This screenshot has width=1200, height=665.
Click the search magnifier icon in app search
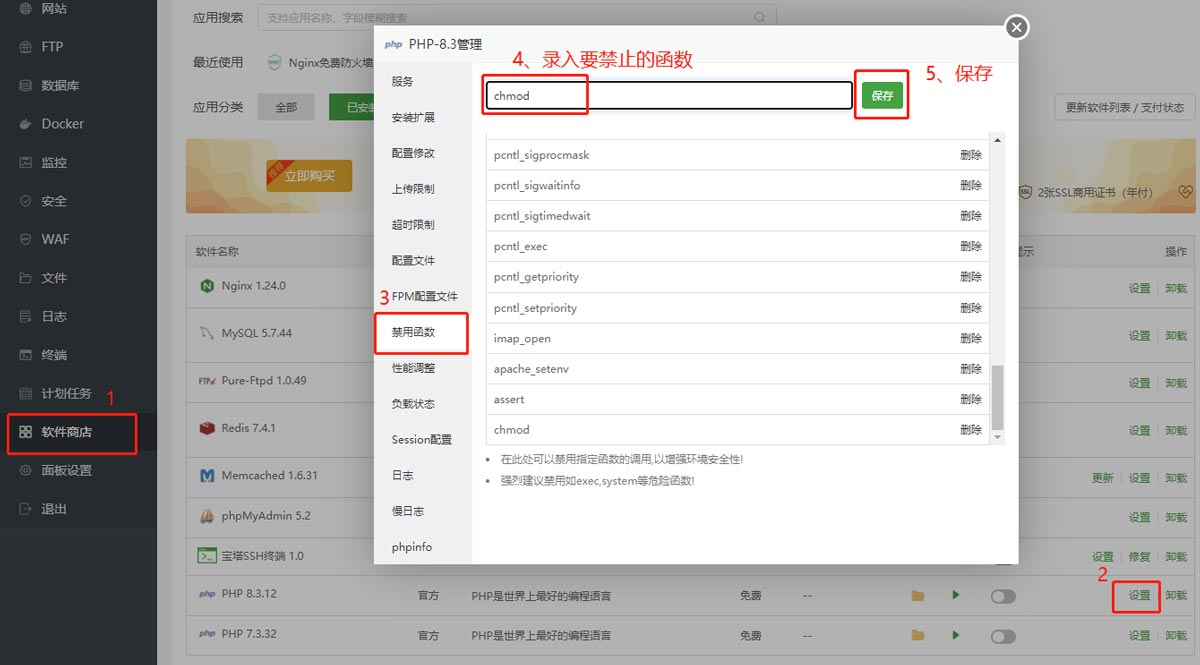coord(761,18)
